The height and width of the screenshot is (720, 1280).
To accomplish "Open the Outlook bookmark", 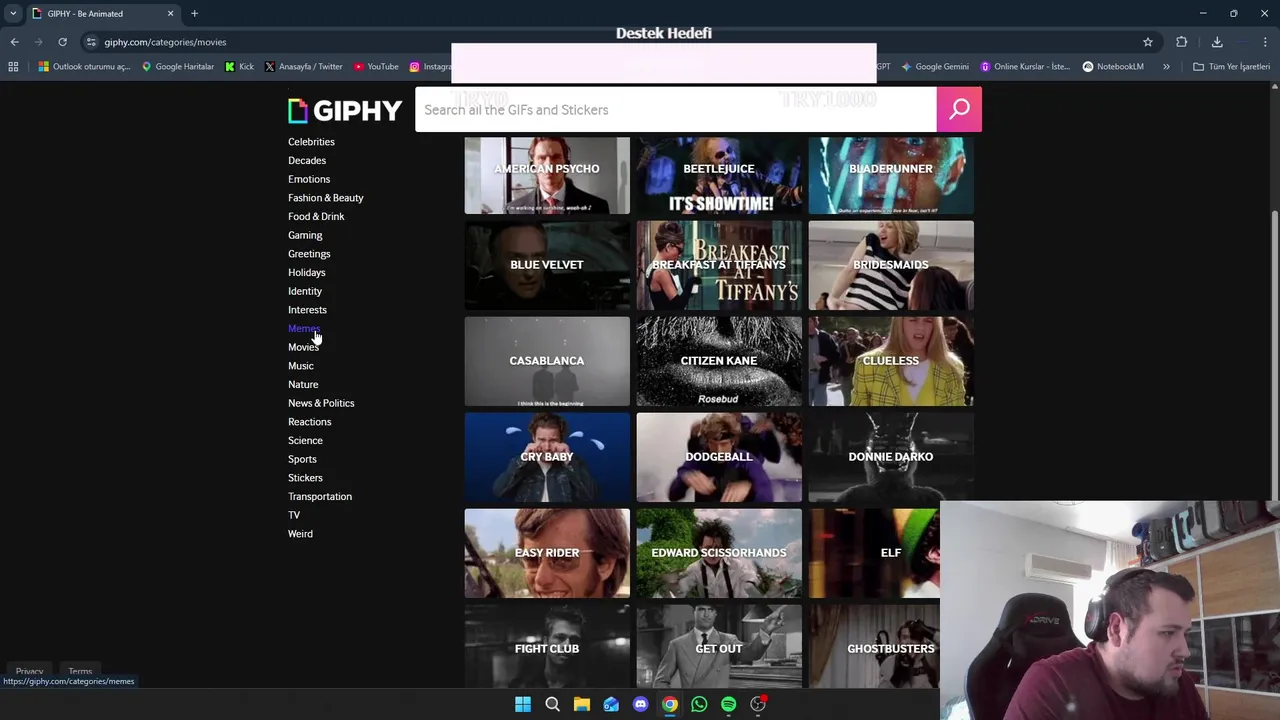I will tap(84, 67).
